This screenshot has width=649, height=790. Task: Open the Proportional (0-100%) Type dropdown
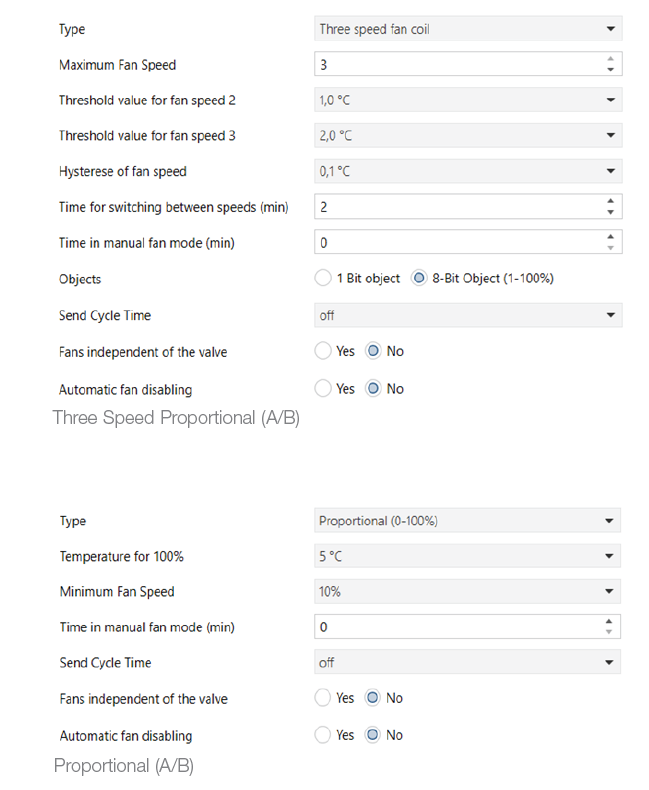point(467,520)
